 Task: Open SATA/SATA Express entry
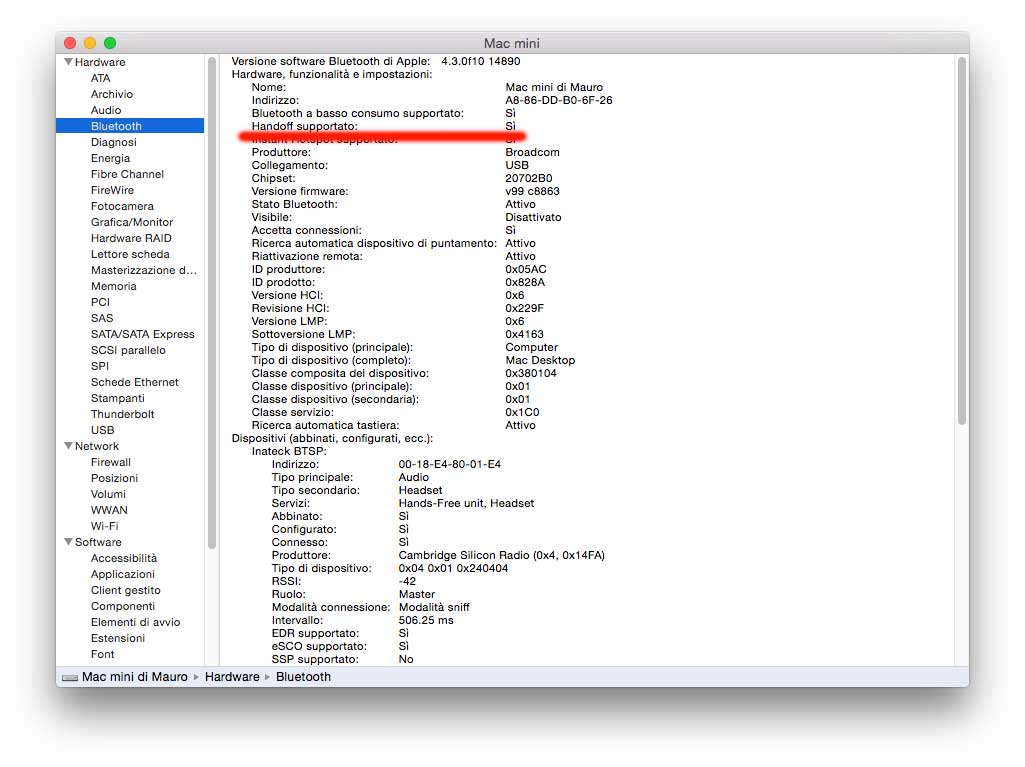coord(143,334)
